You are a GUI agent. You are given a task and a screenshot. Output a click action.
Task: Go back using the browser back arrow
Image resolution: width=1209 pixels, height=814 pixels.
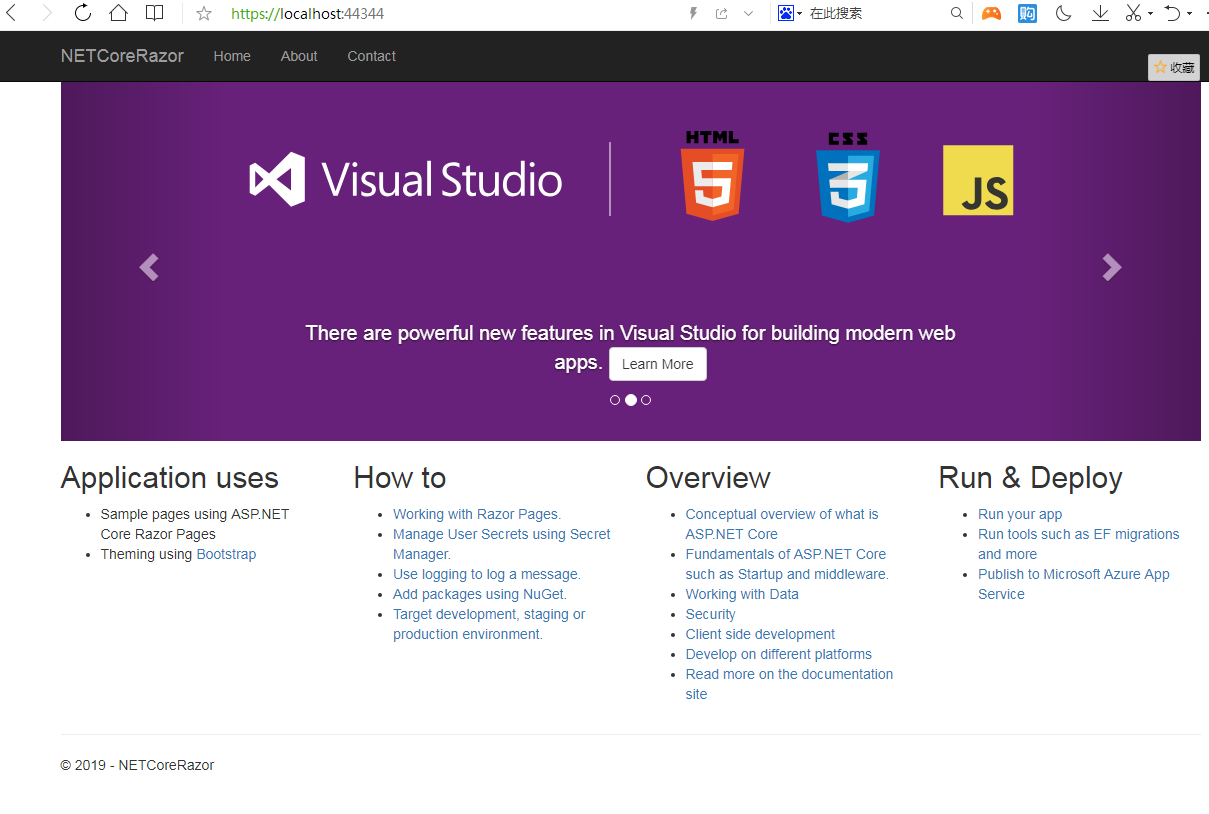tap(12, 13)
